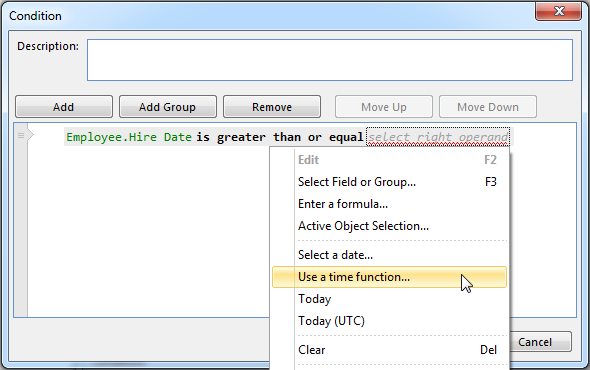Choose Today (UTC) in the context menu
Image resolution: width=590 pixels, height=370 pixels.
click(x=389, y=321)
